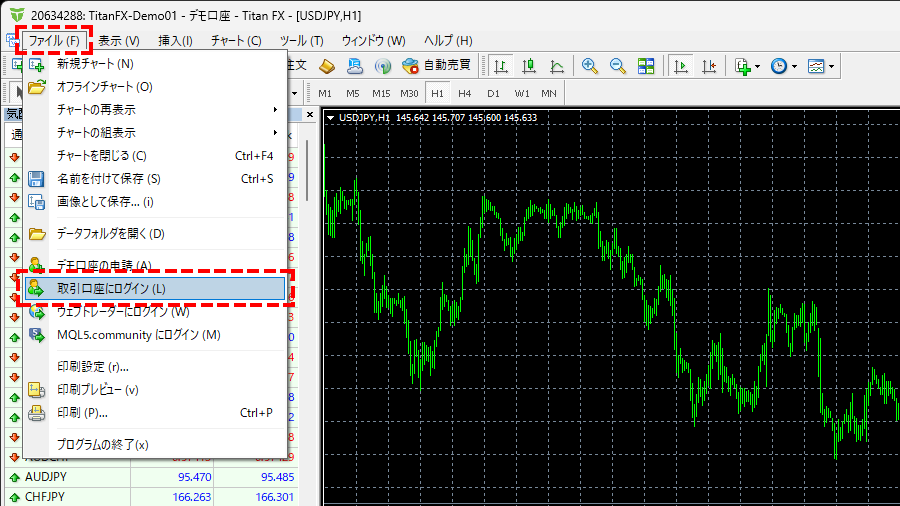Select W1 timeframe

[x=522, y=94]
